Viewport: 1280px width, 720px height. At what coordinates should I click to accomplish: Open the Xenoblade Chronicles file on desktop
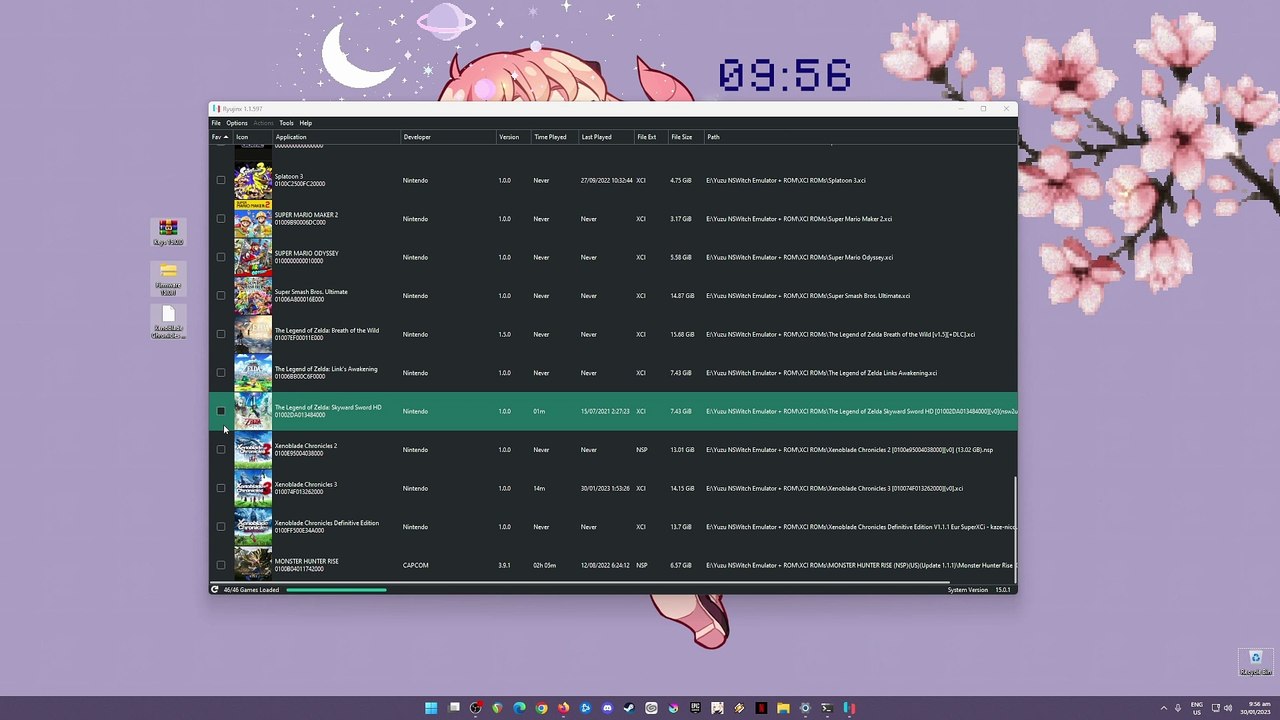pyautogui.click(x=168, y=323)
